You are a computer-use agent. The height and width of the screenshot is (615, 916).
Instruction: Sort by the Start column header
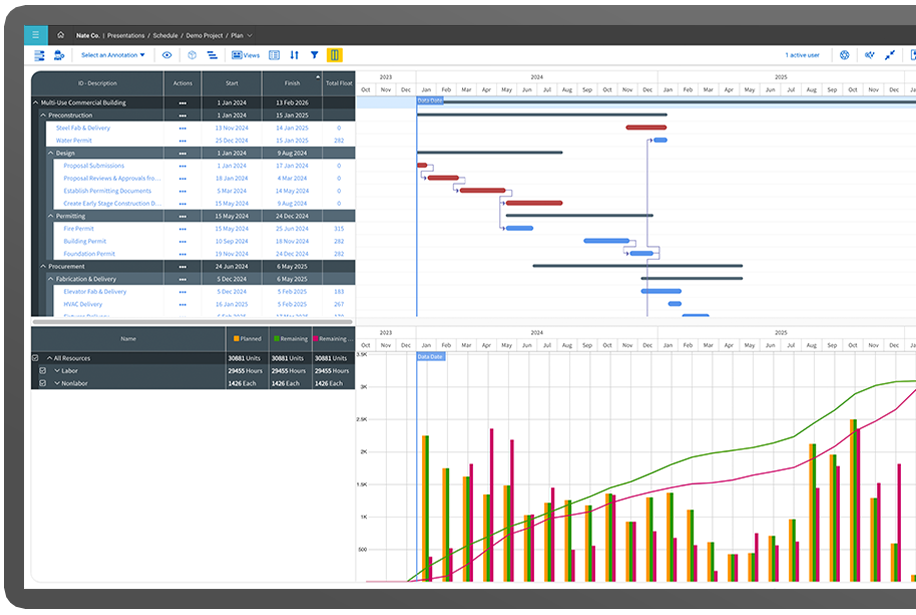[x=232, y=84]
